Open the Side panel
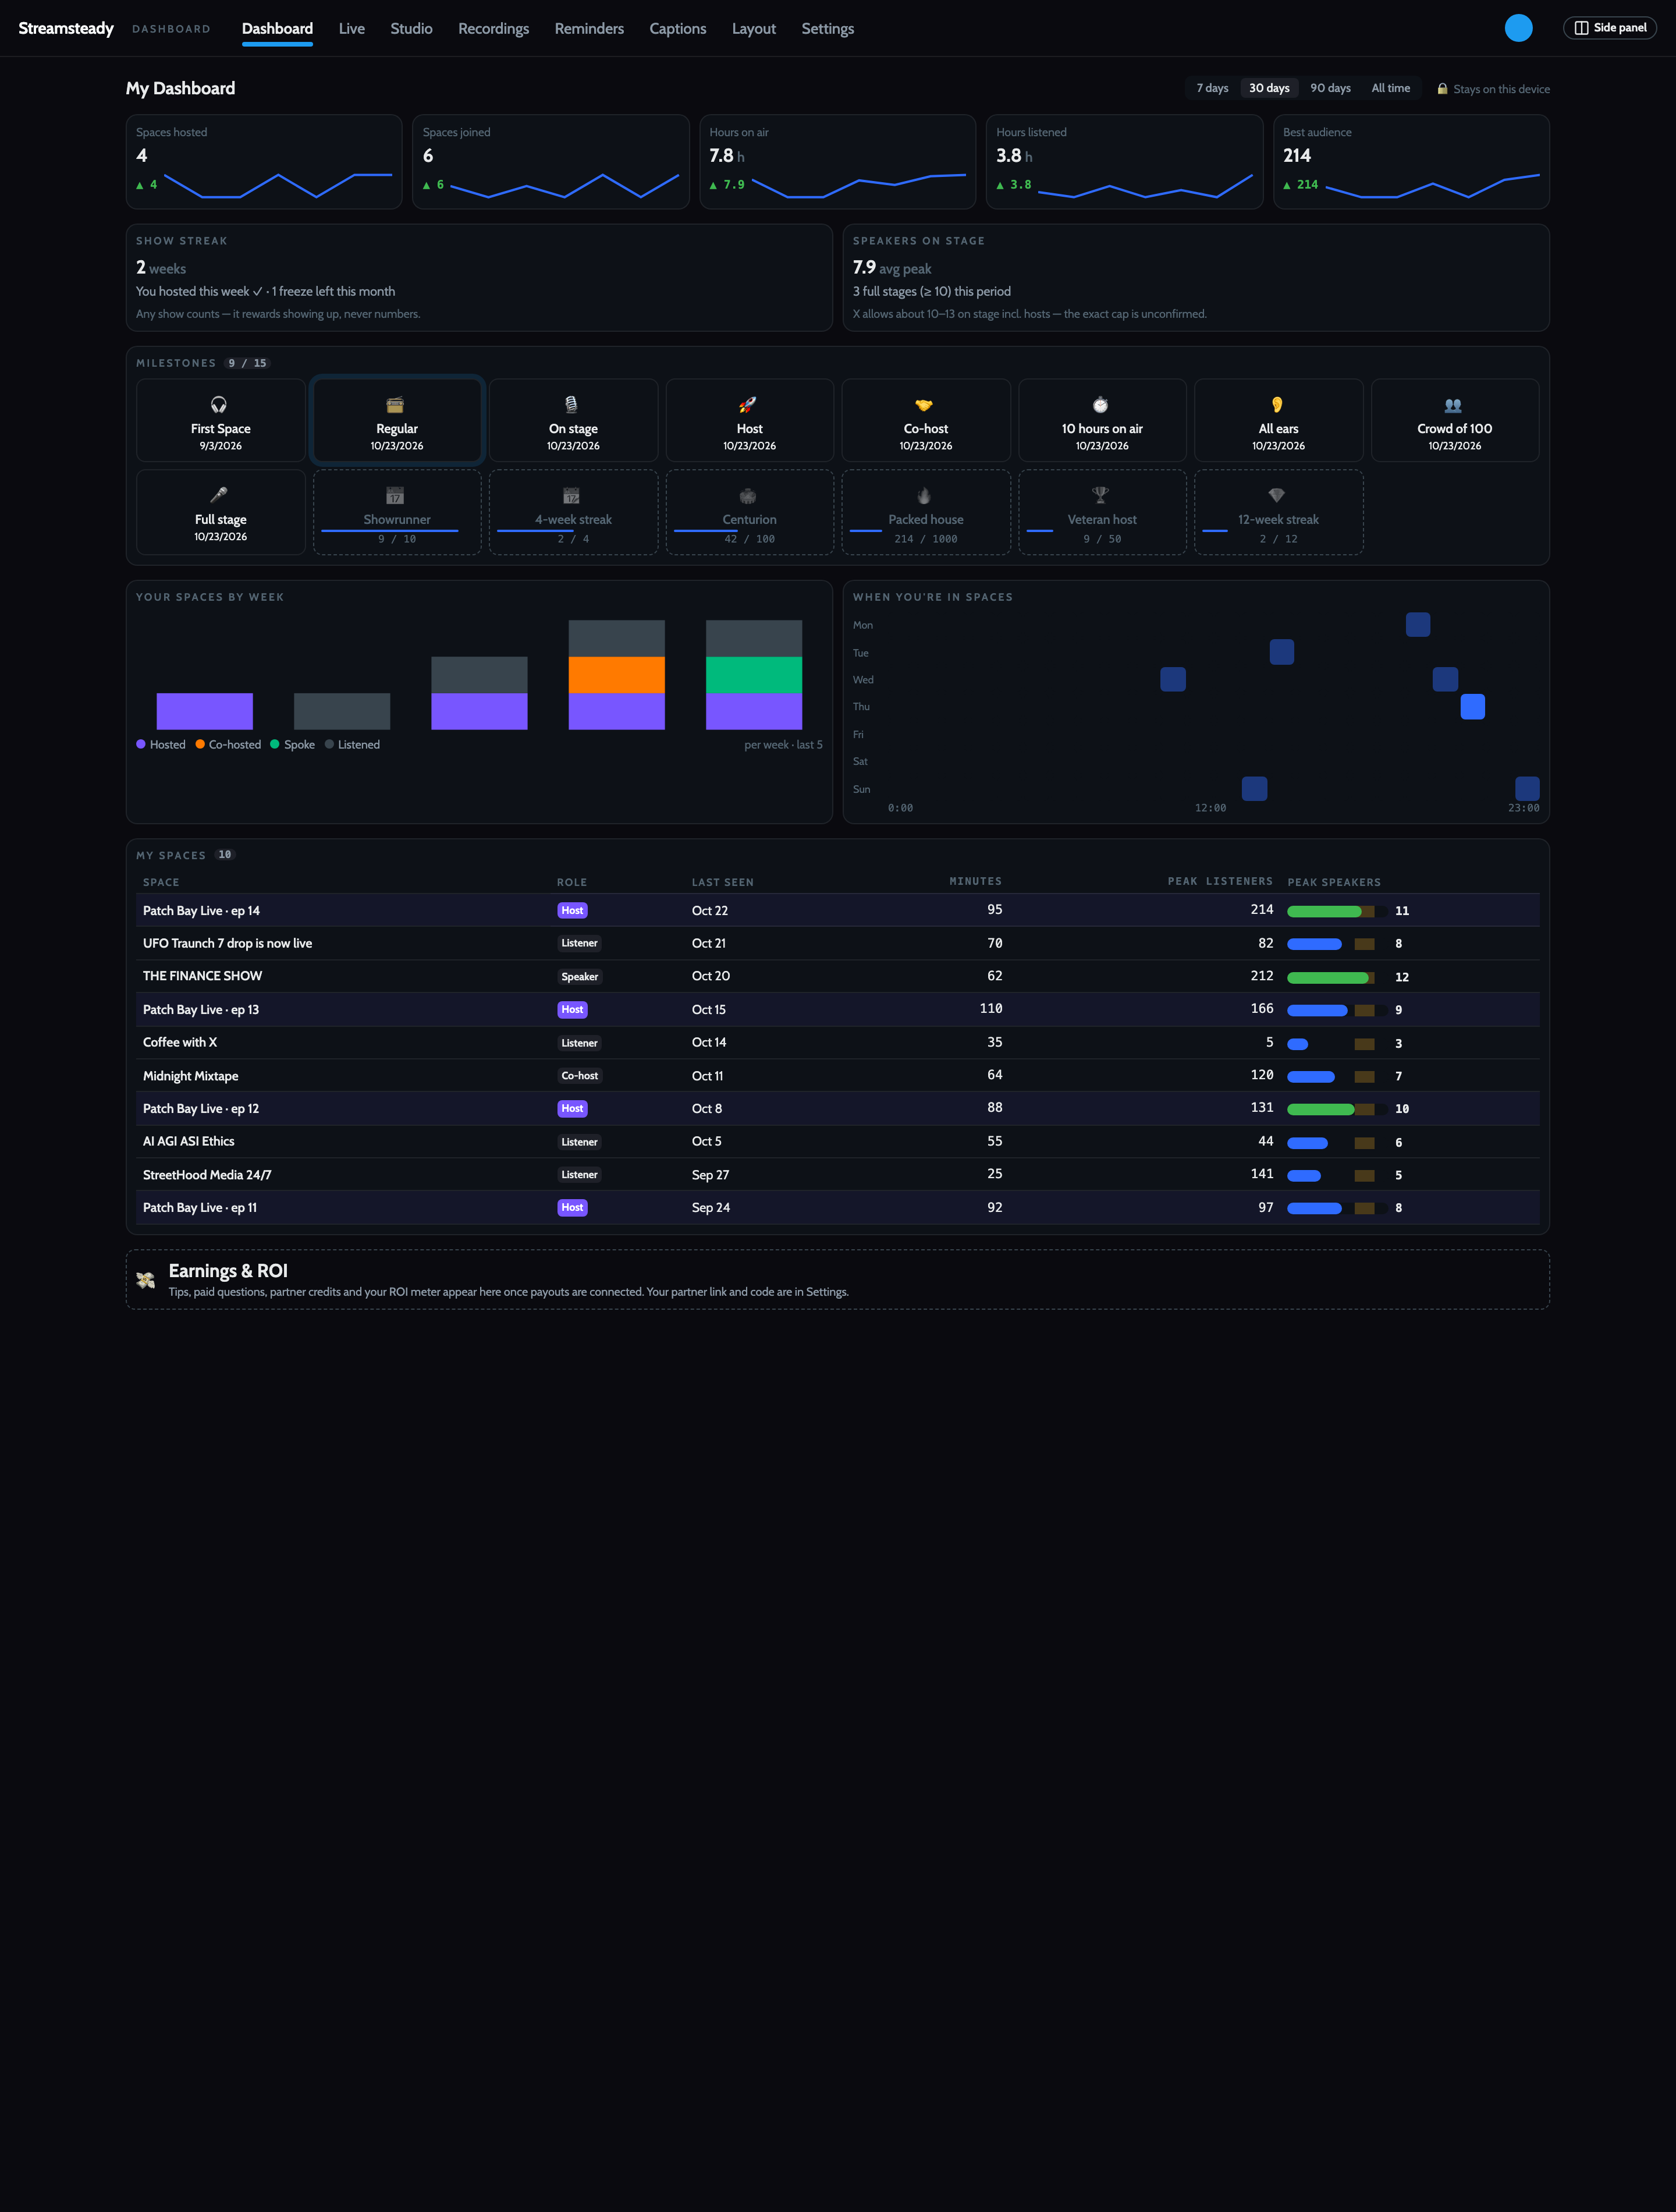The image size is (1676, 2212). [1609, 28]
